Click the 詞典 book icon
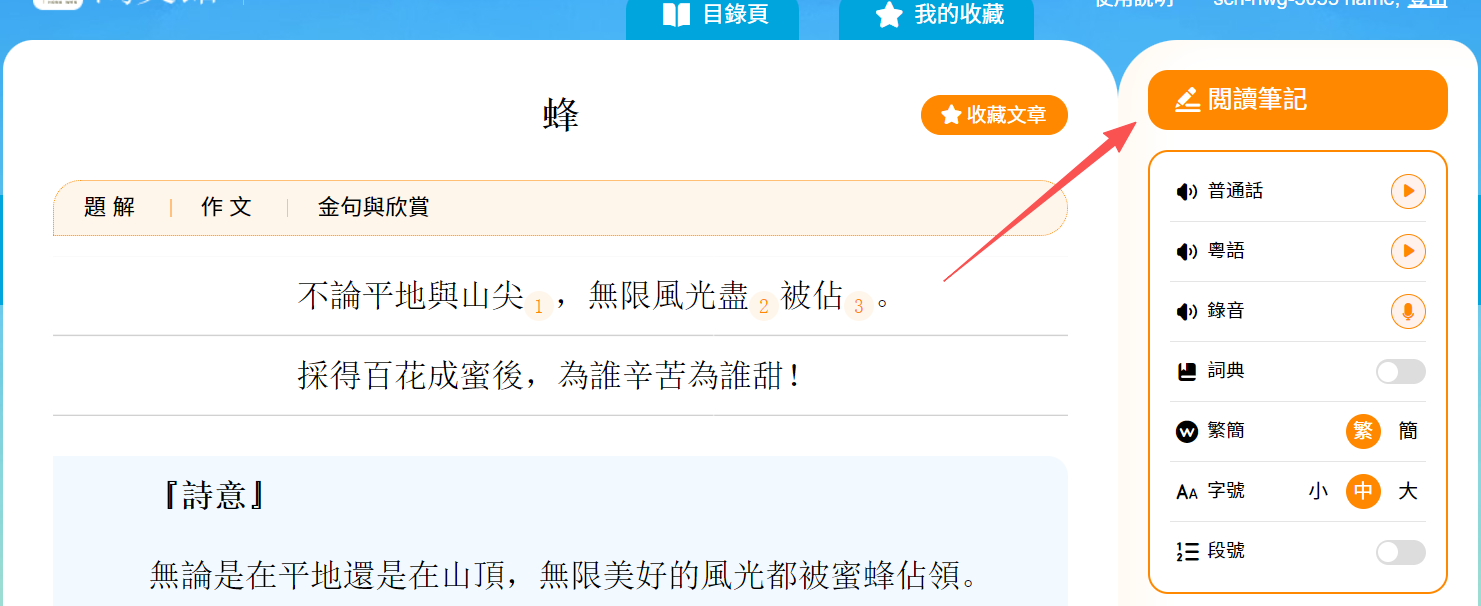Screen dimensions: 1481x606 (1187, 372)
